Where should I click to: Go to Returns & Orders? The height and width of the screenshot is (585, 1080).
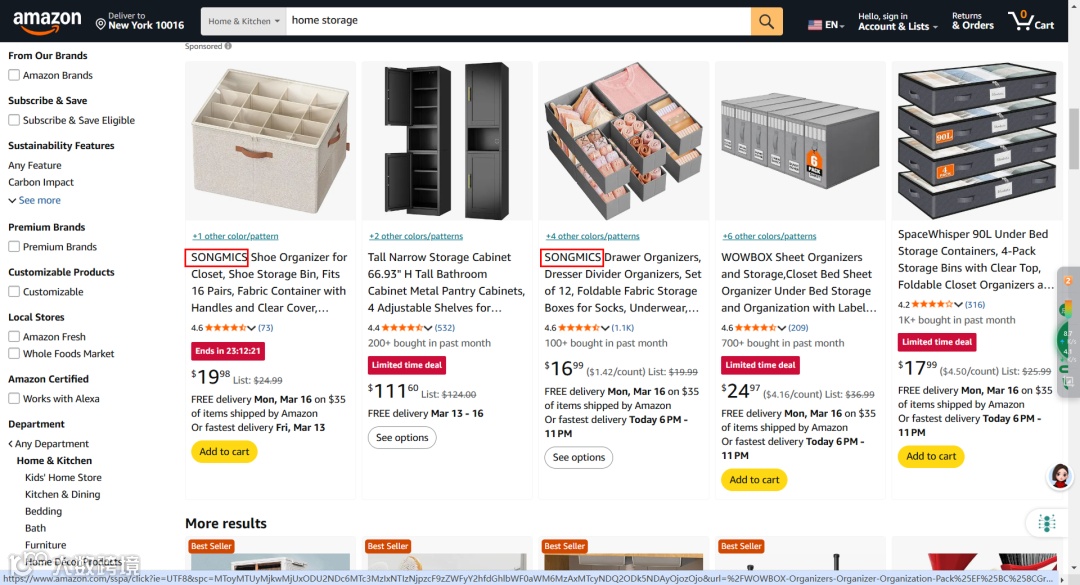(x=973, y=21)
